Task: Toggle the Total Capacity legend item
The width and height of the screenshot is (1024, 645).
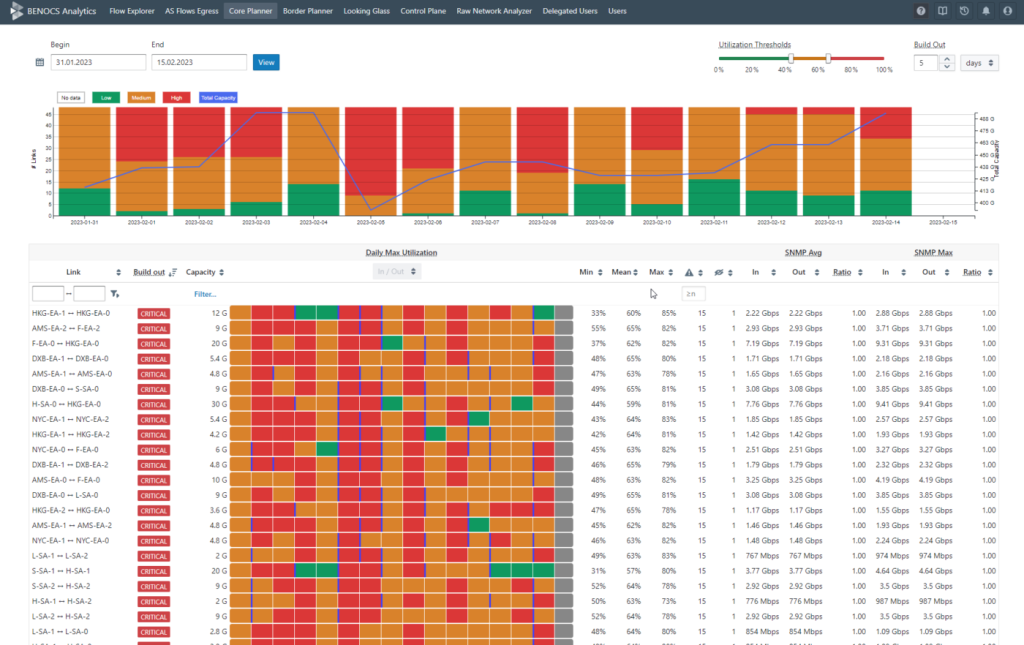Action: [x=218, y=98]
